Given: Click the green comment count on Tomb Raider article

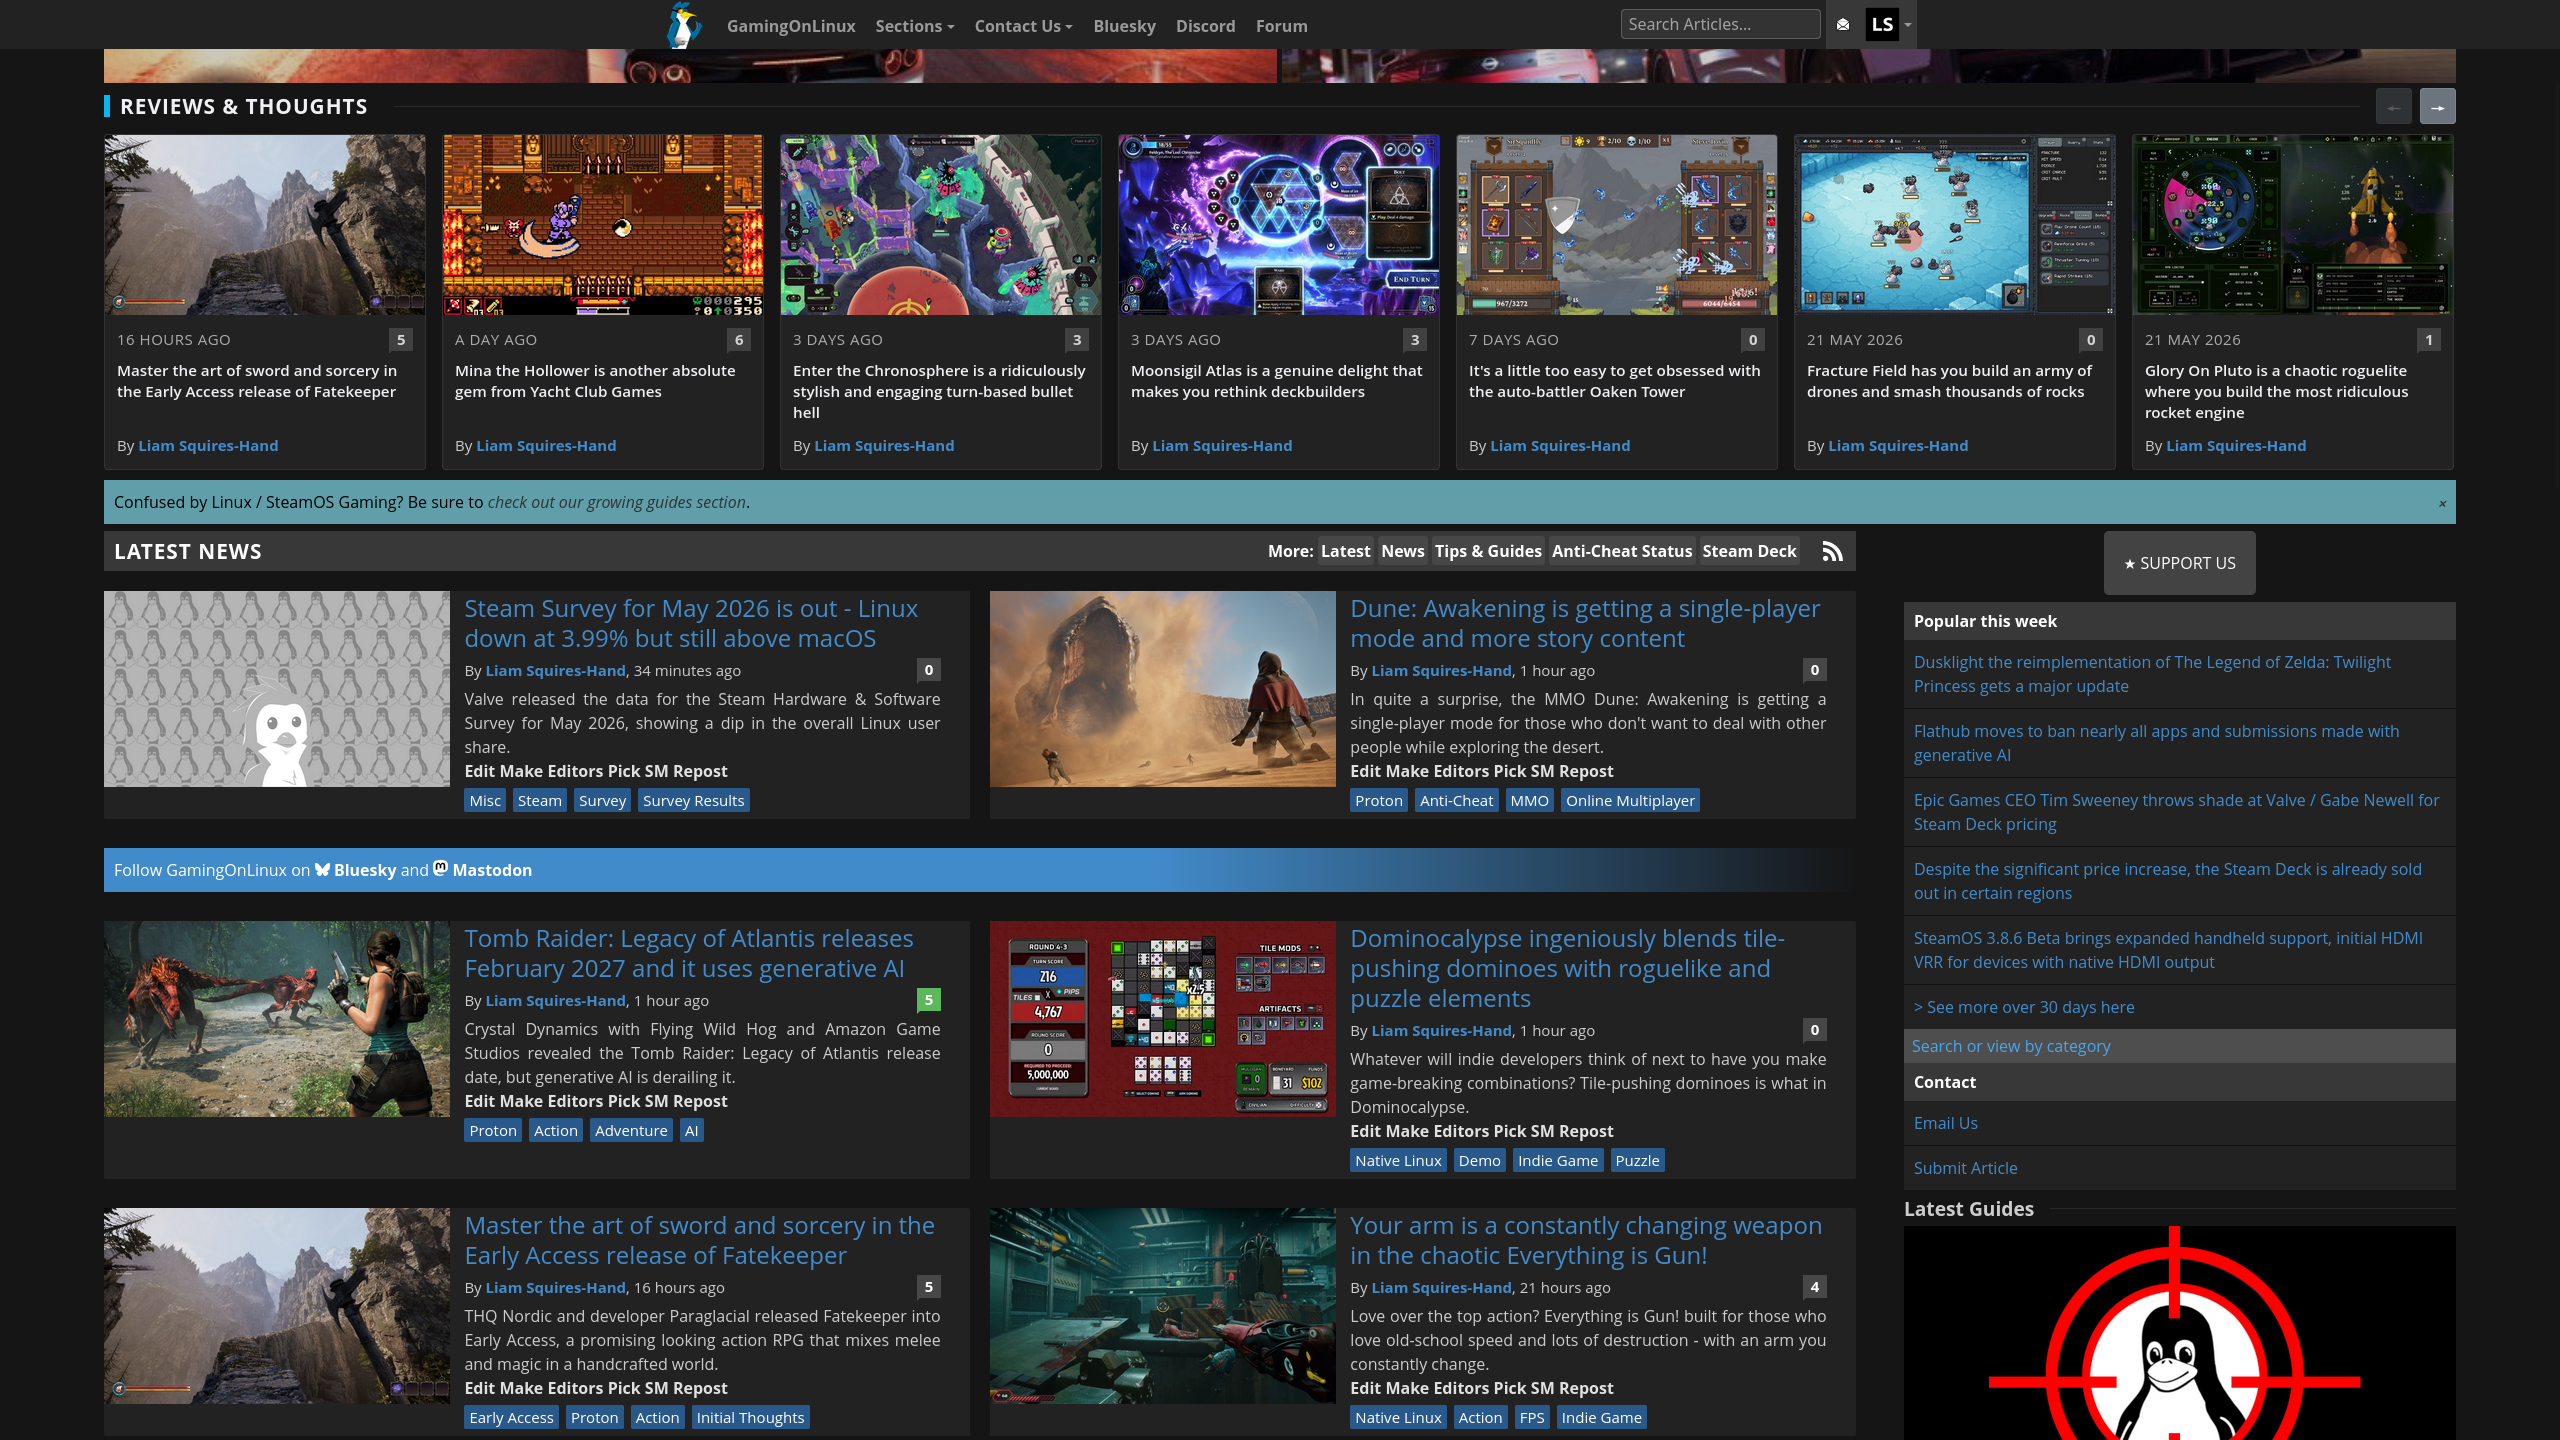Looking at the screenshot, I should click(x=928, y=1000).
